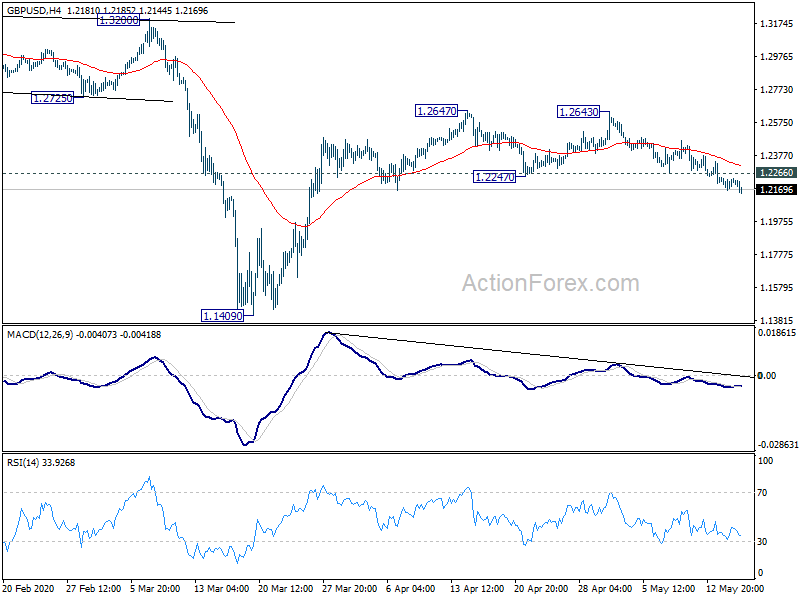Screen dimensions: 800x600
Task: Click the 1.26470 peak label
Action: 437,111
